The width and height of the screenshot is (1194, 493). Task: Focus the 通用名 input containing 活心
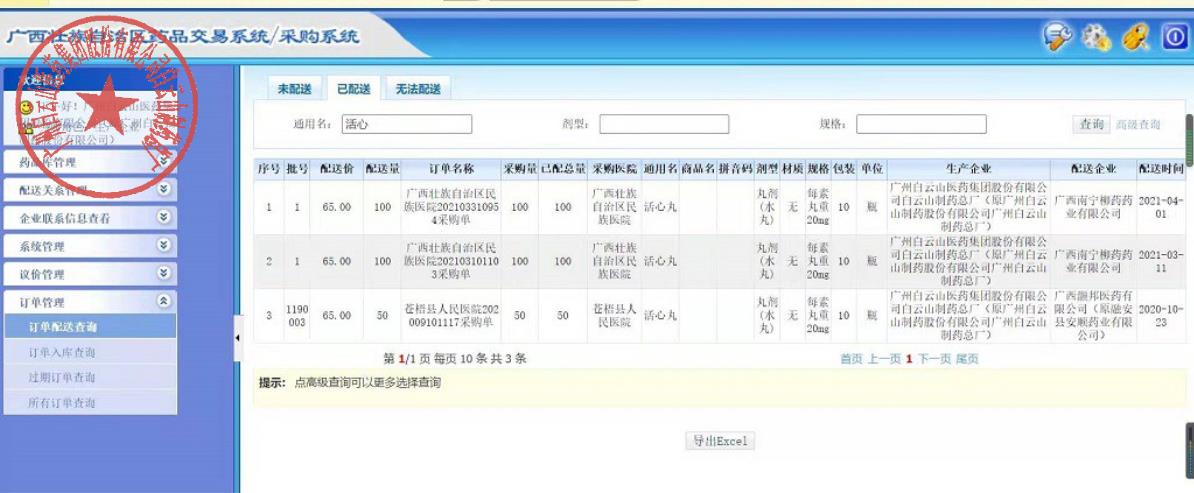pyautogui.click(x=407, y=124)
